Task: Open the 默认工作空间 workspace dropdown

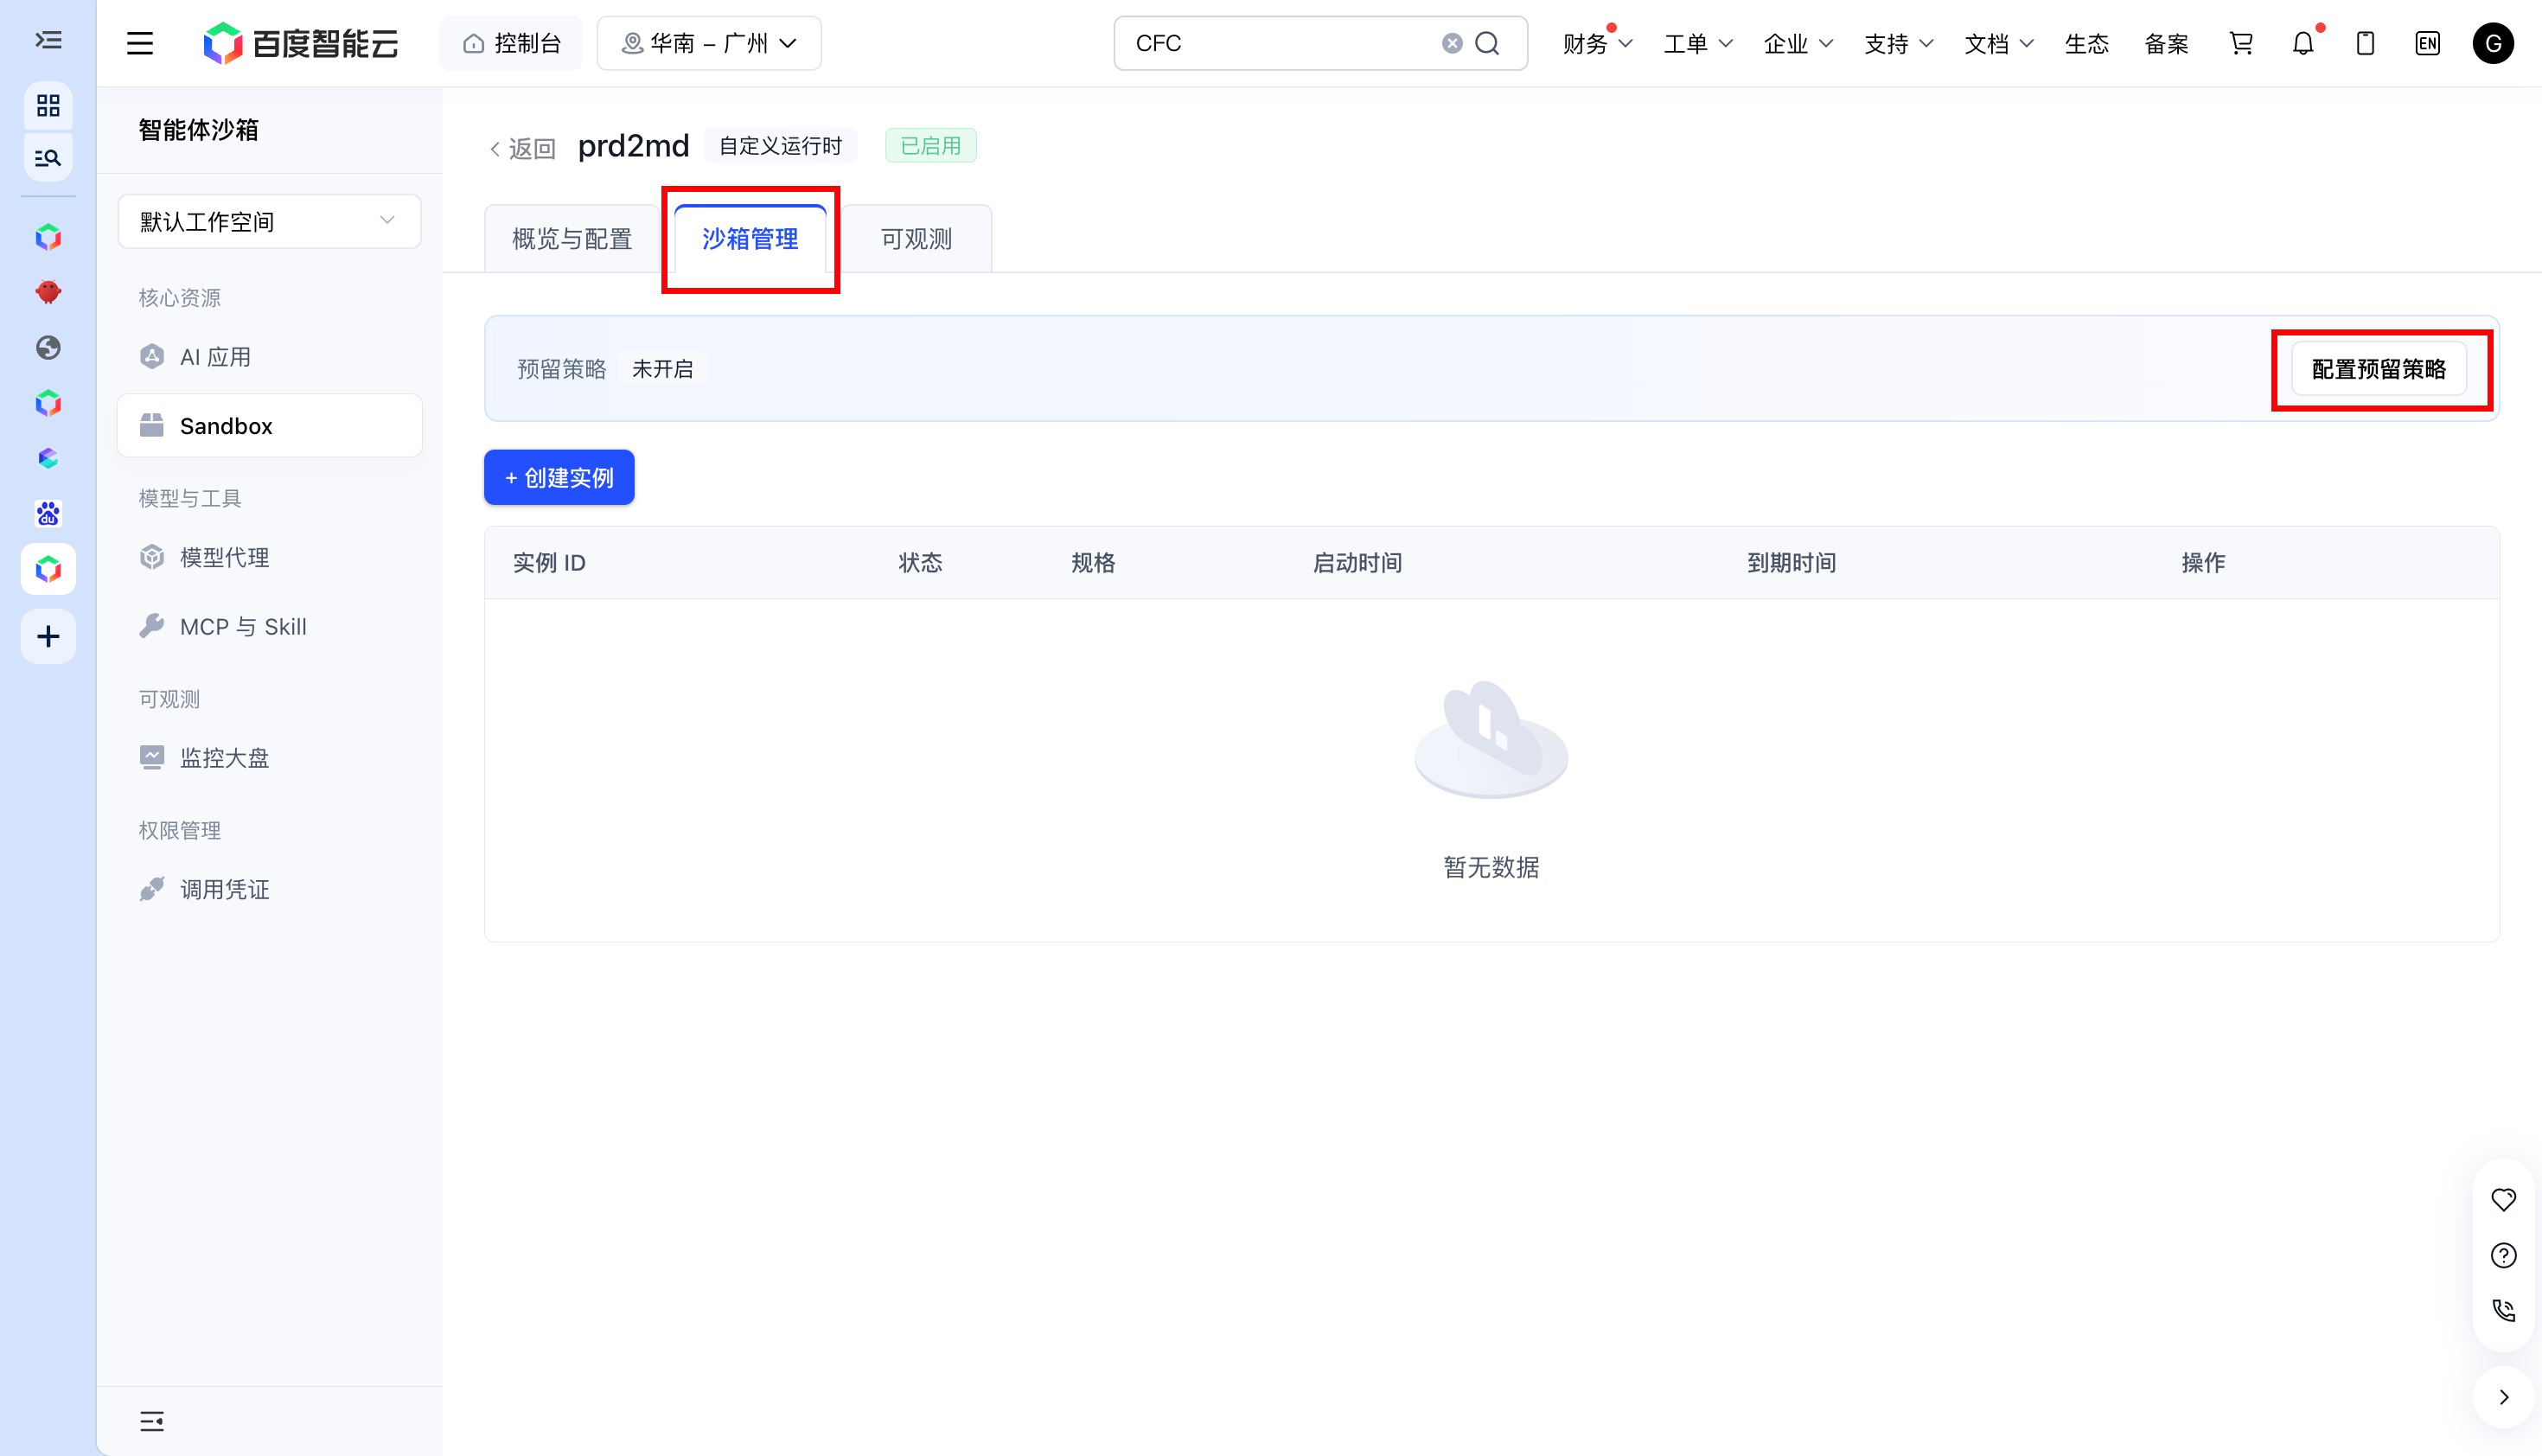Action: 269,221
